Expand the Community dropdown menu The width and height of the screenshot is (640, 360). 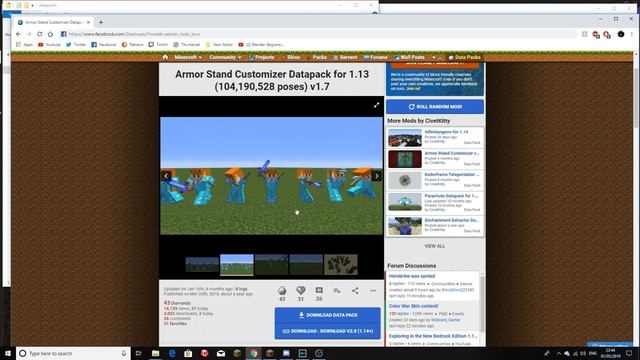(x=225, y=57)
